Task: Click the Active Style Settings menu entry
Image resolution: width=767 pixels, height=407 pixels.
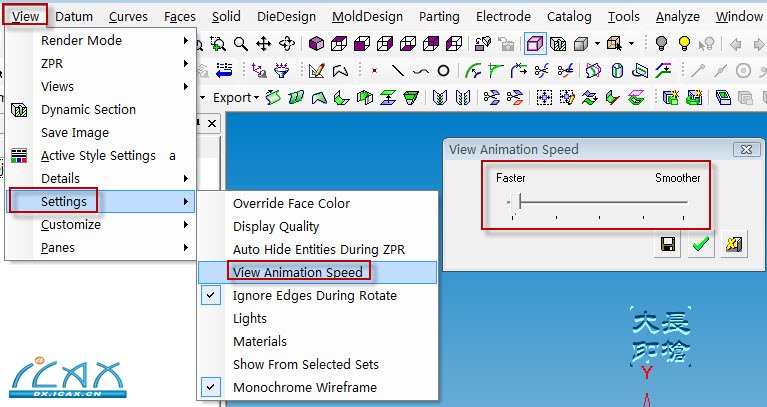Action: (98, 155)
